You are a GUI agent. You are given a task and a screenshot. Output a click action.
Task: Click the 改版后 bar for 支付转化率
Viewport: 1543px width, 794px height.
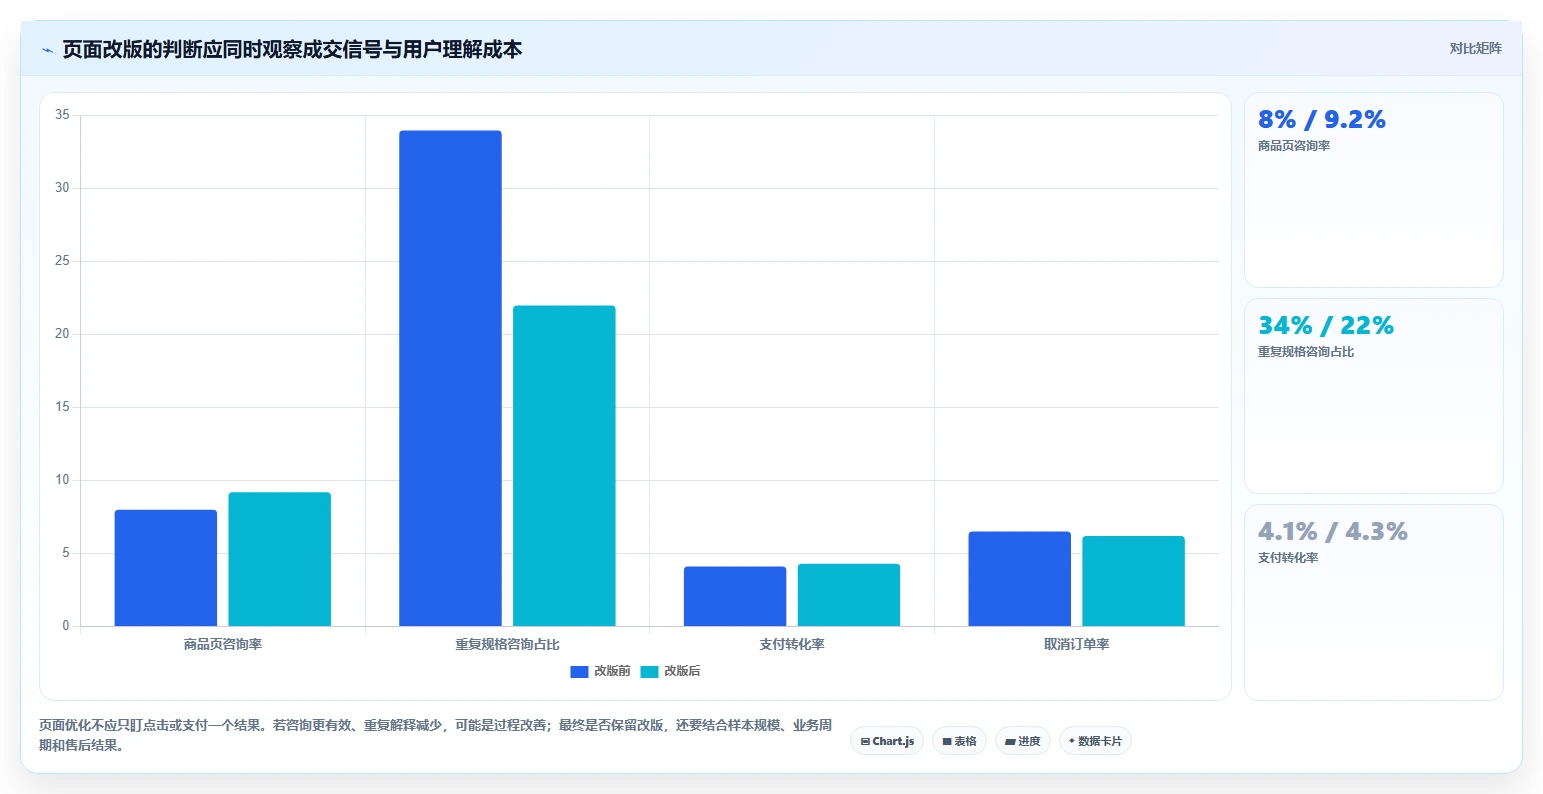[x=849, y=595]
